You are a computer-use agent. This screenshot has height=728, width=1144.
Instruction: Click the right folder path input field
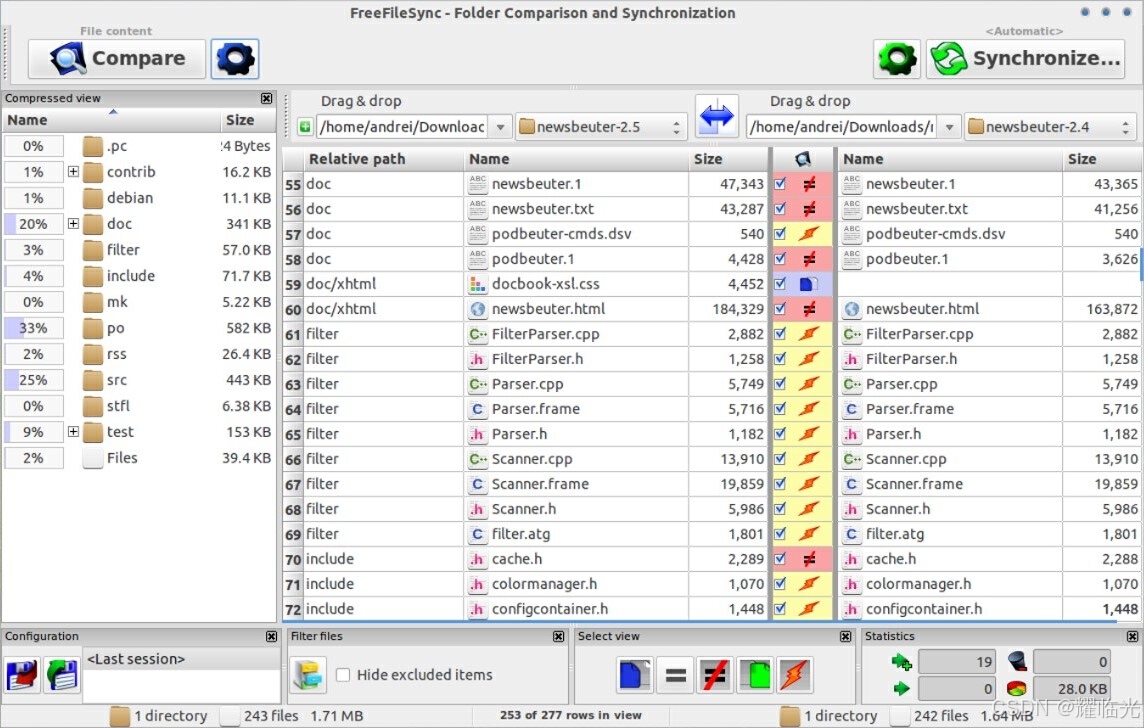click(842, 127)
